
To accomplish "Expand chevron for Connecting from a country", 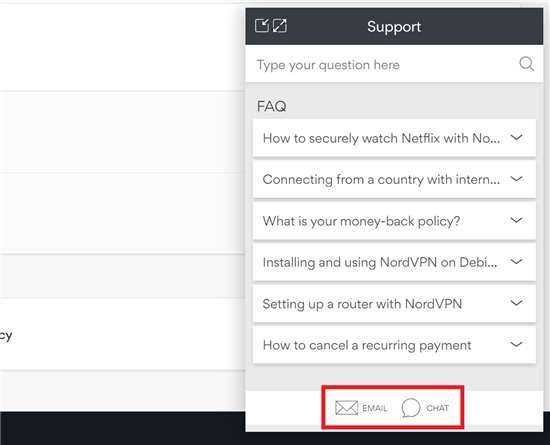I will (x=516, y=179).
